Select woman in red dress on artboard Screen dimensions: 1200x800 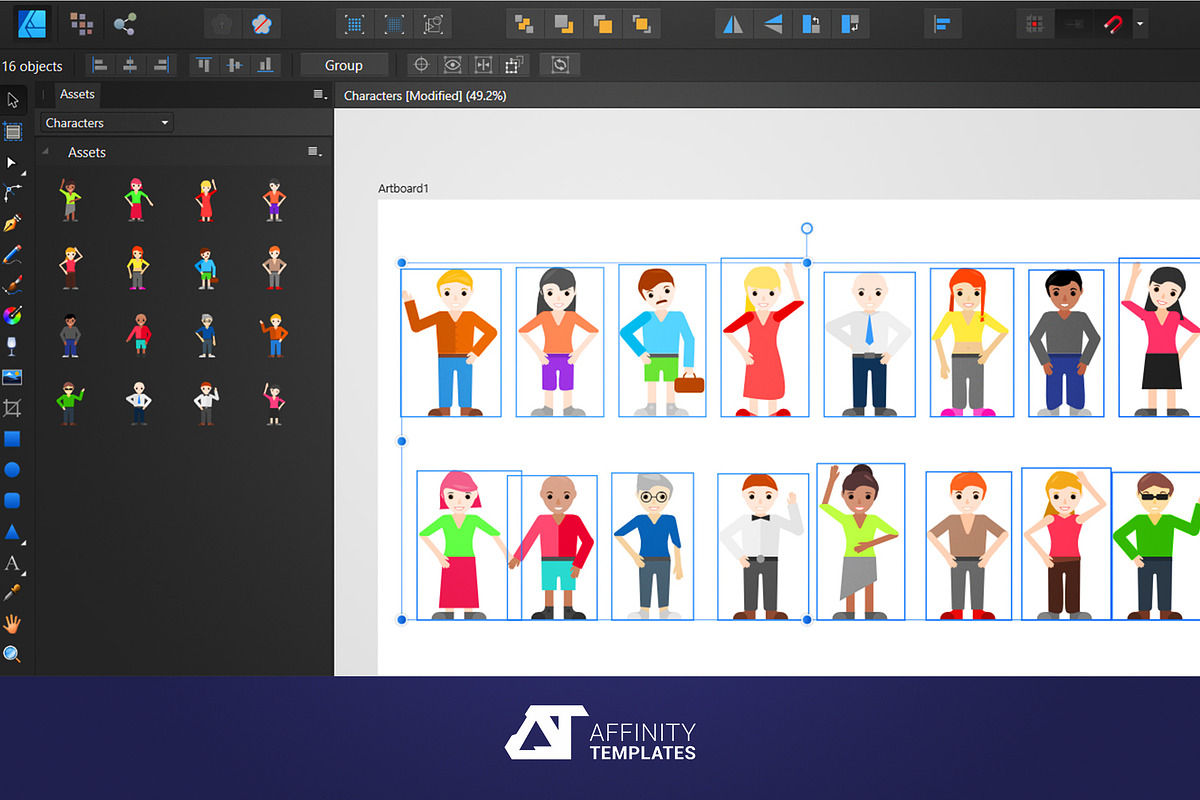point(765,338)
